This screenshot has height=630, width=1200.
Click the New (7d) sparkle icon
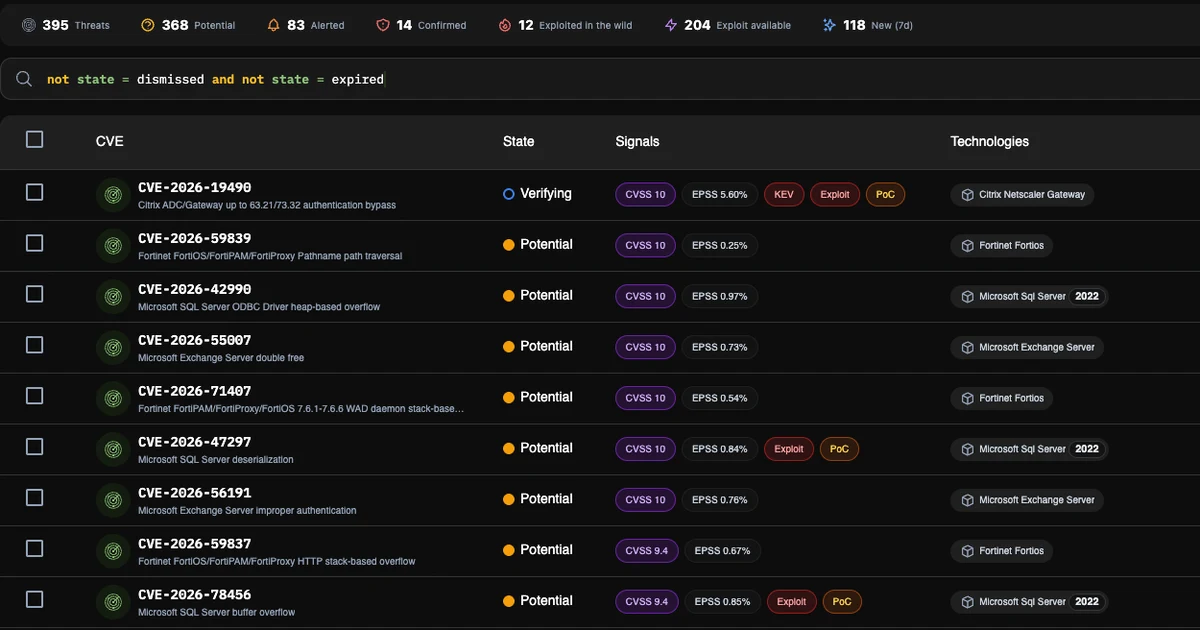tap(829, 25)
